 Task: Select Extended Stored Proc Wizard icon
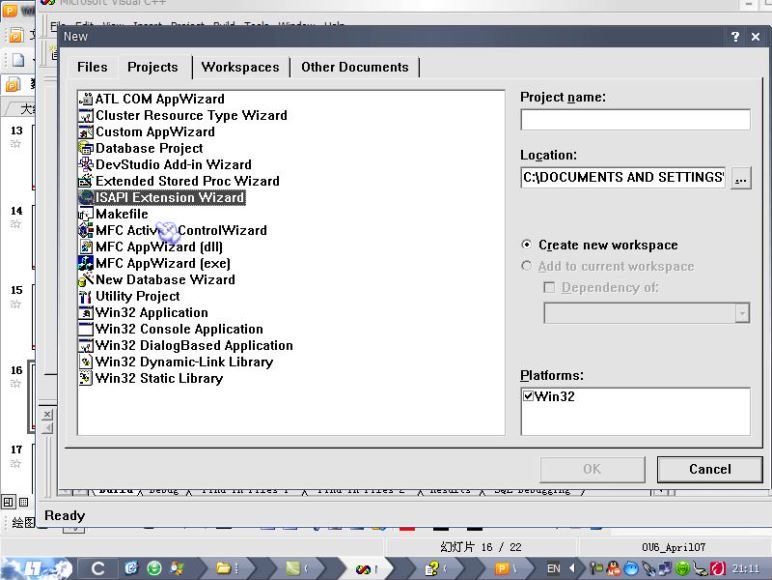coord(86,181)
